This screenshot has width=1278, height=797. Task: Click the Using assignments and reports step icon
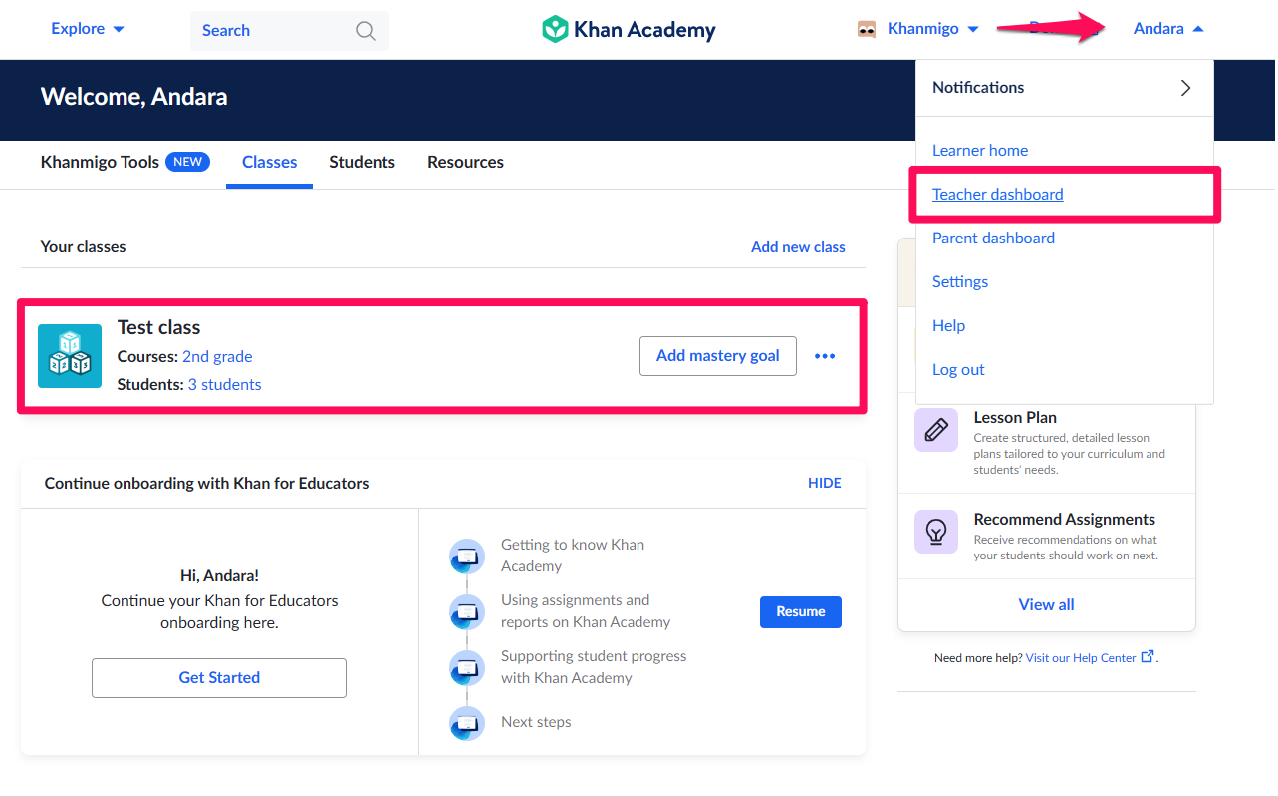click(466, 611)
